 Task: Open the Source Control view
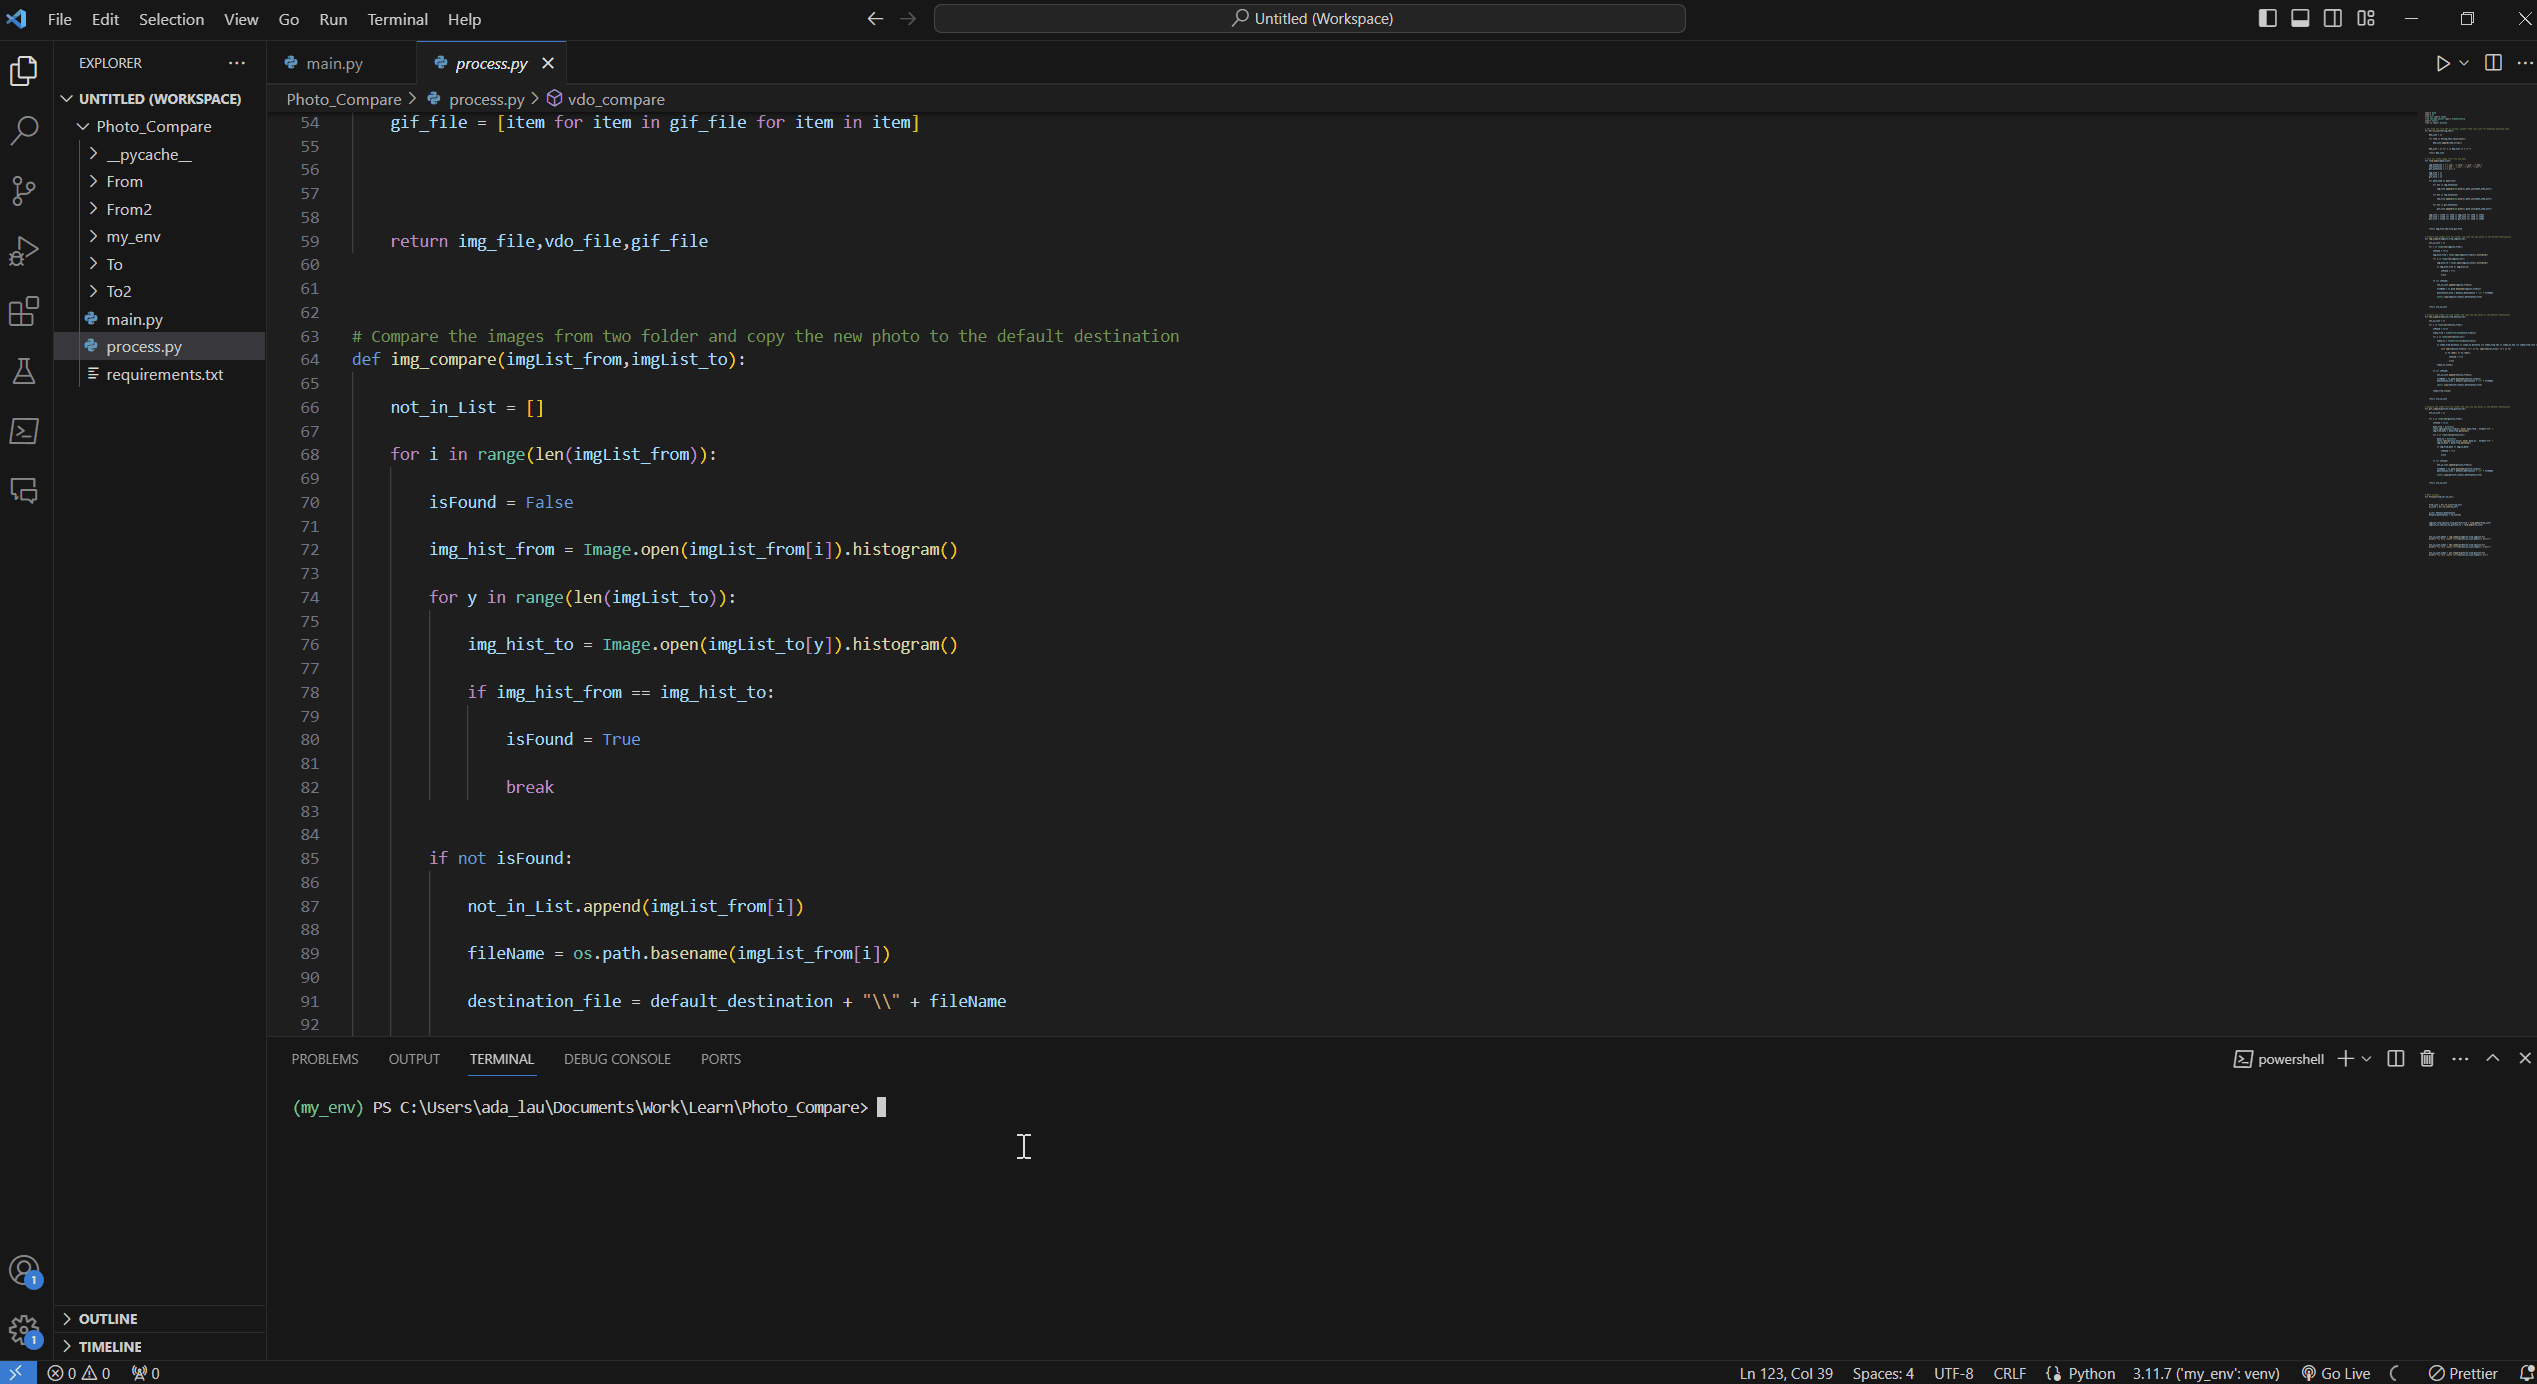tap(24, 191)
